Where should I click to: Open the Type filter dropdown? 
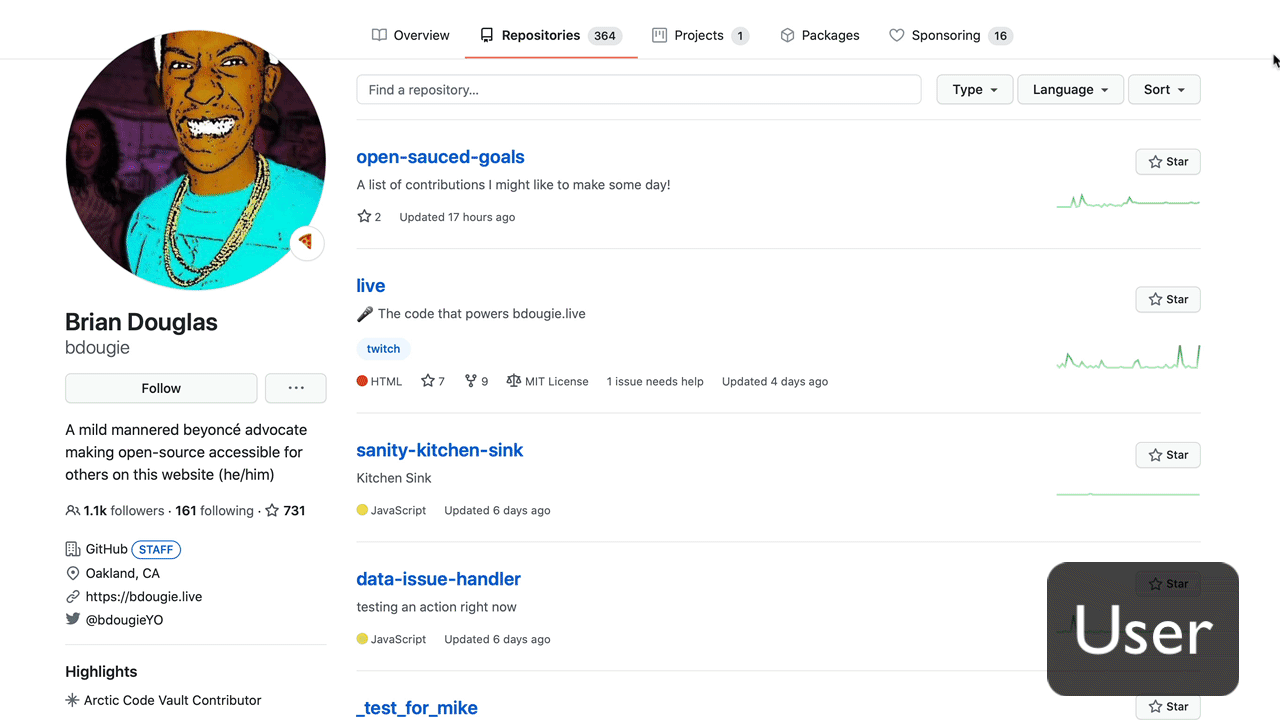pos(974,89)
